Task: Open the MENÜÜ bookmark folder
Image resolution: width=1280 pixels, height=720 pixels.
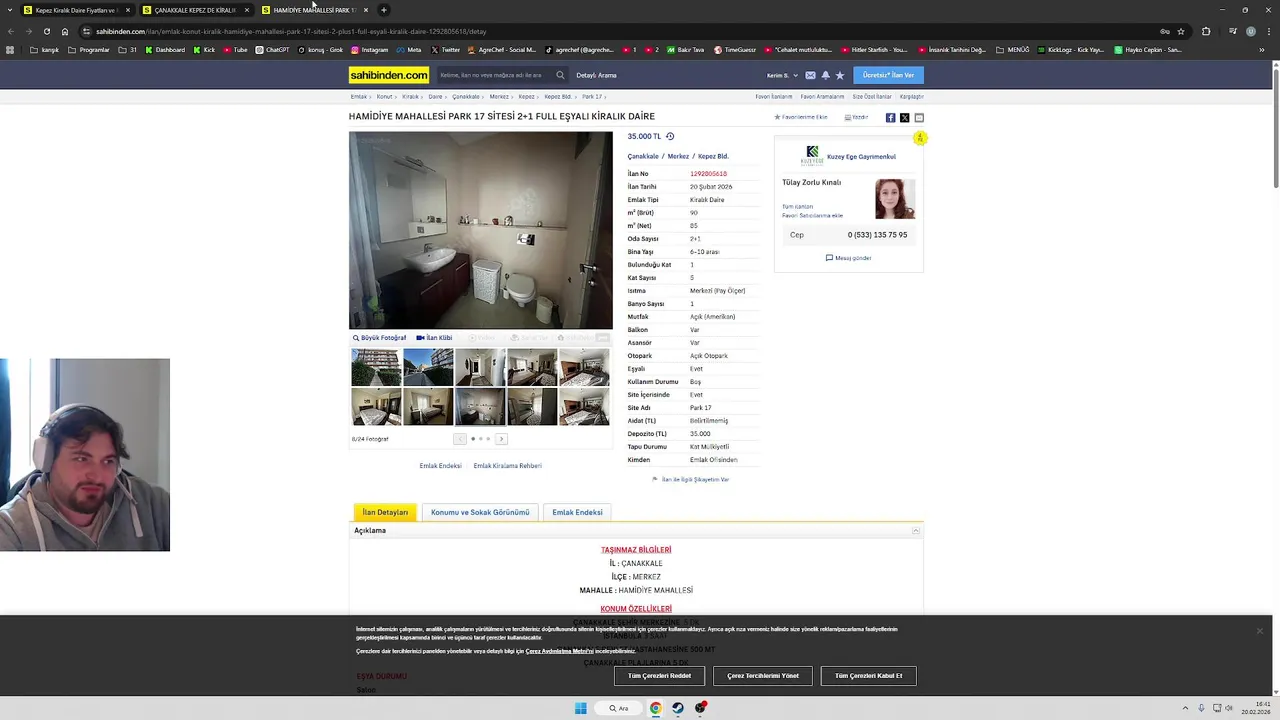Action: [x=1013, y=49]
